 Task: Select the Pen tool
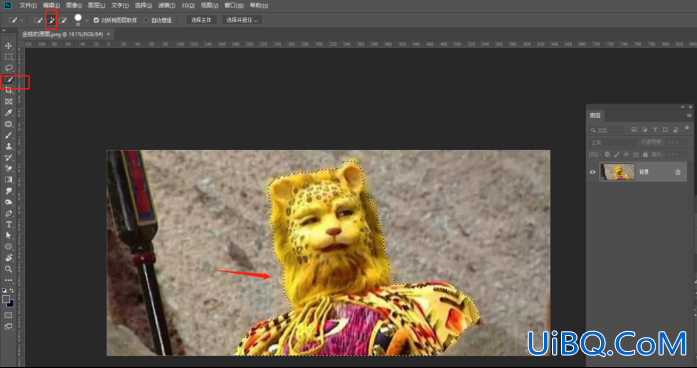click(x=8, y=213)
